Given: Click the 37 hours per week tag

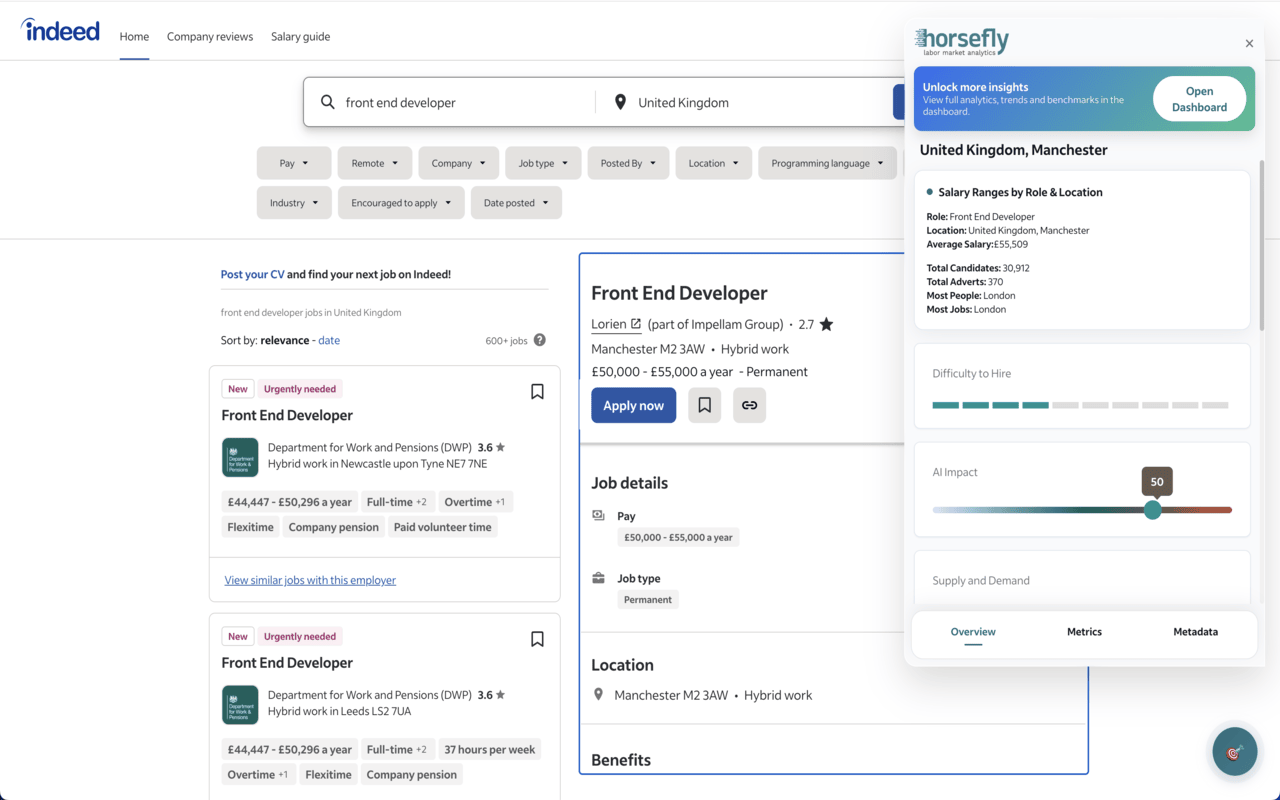Looking at the screenshot, I should pyautogui.click(x=490, y=749).
